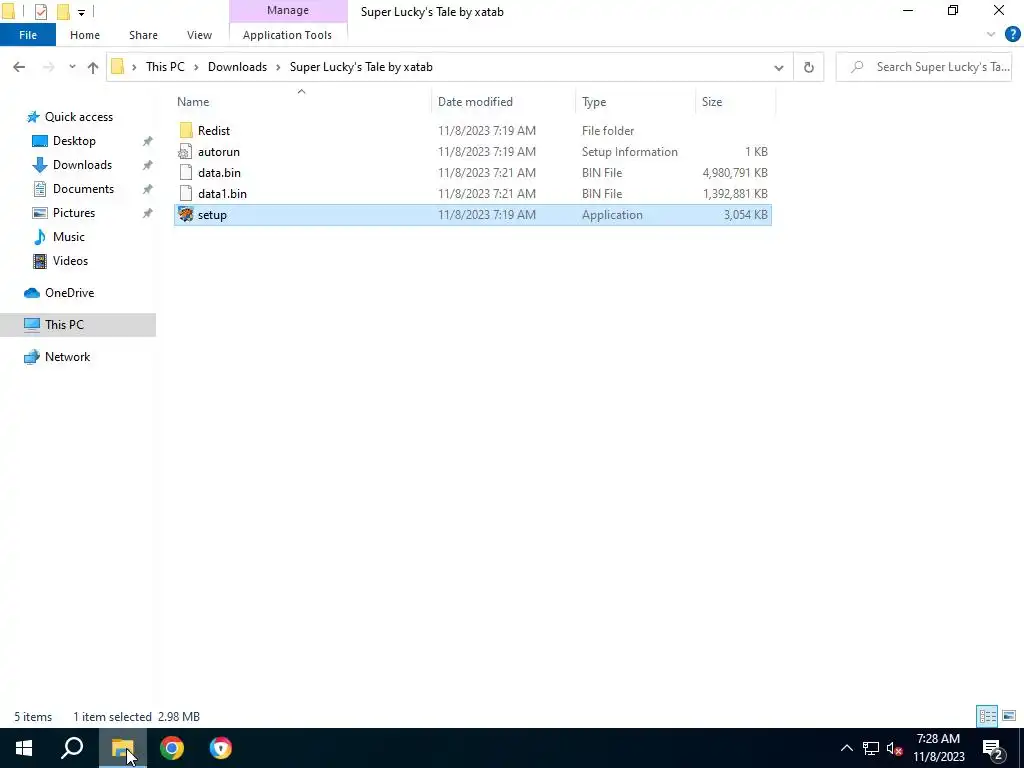This screenshot has height=768, width=1024.
Task: Refresh the current folder view
Action: click(808, 67)
